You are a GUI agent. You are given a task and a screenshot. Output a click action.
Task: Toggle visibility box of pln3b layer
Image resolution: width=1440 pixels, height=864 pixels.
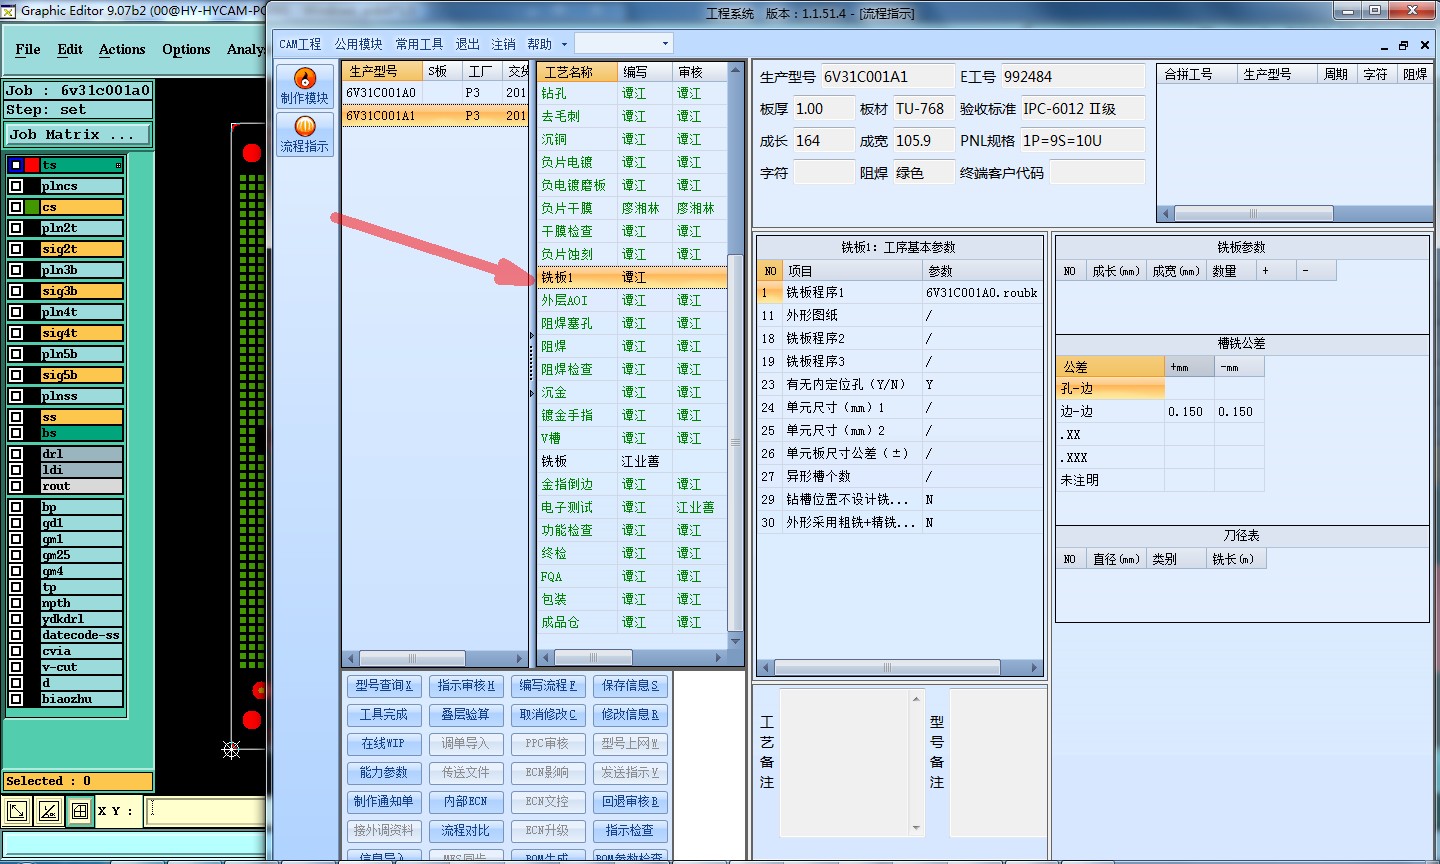point(16,270)
